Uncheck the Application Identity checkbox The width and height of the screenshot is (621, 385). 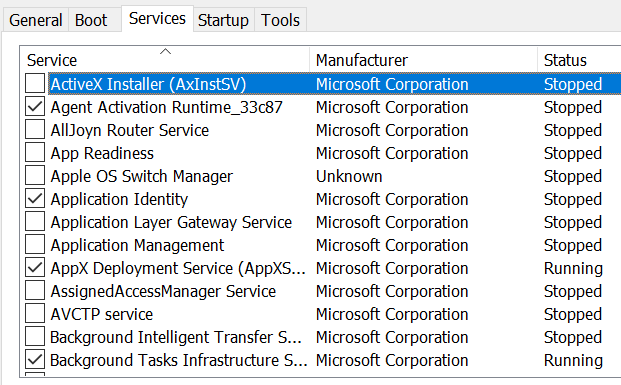pos(35,198)
